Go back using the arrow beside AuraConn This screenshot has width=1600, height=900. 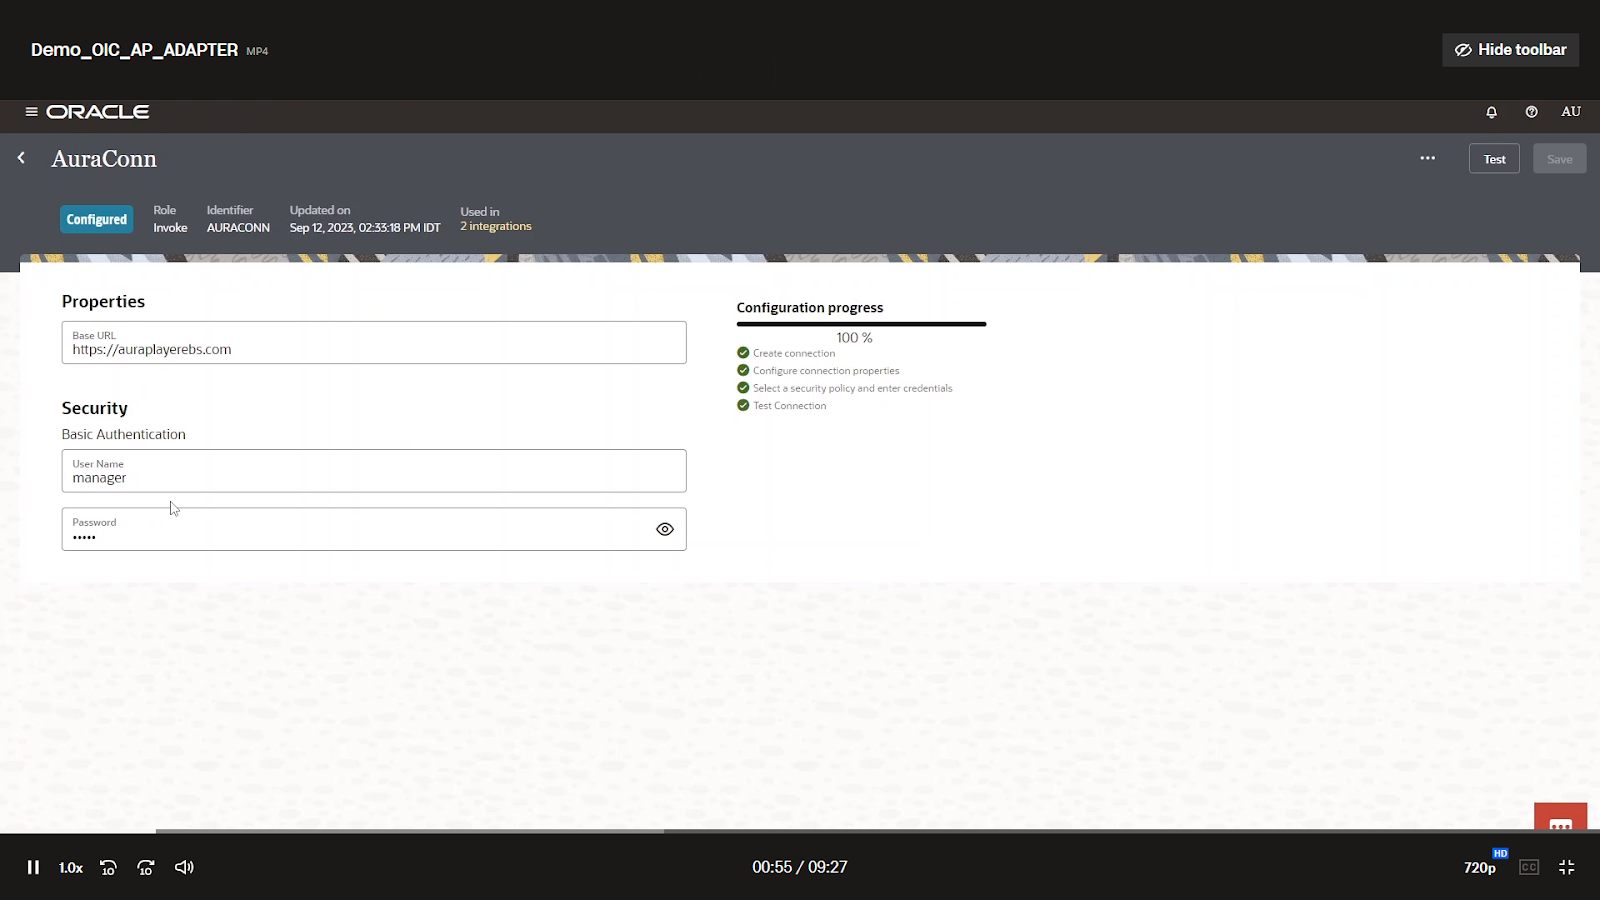click(21, 158)
